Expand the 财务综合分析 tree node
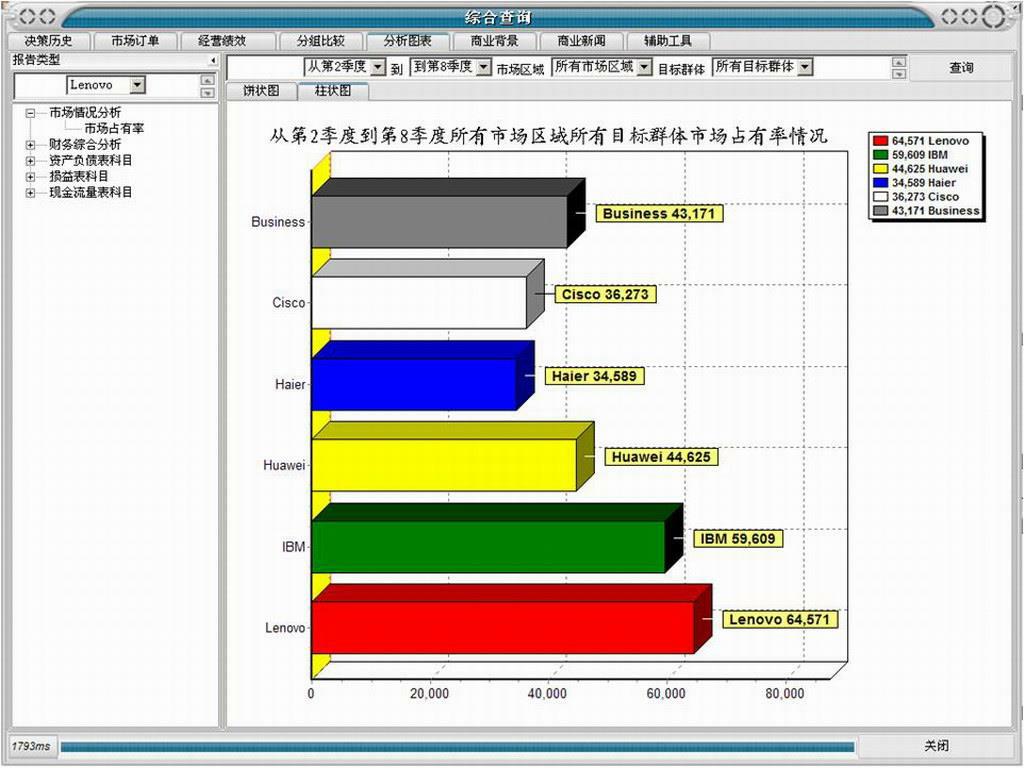Viewport: 1024px width, 768px height. (30, 144)
